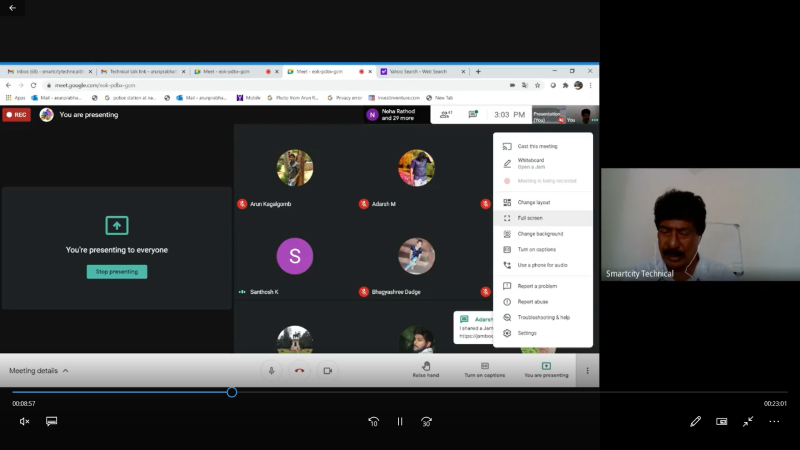Open the pen annotation tool
The image size is (800, 450).
click(x=695, y=421)
